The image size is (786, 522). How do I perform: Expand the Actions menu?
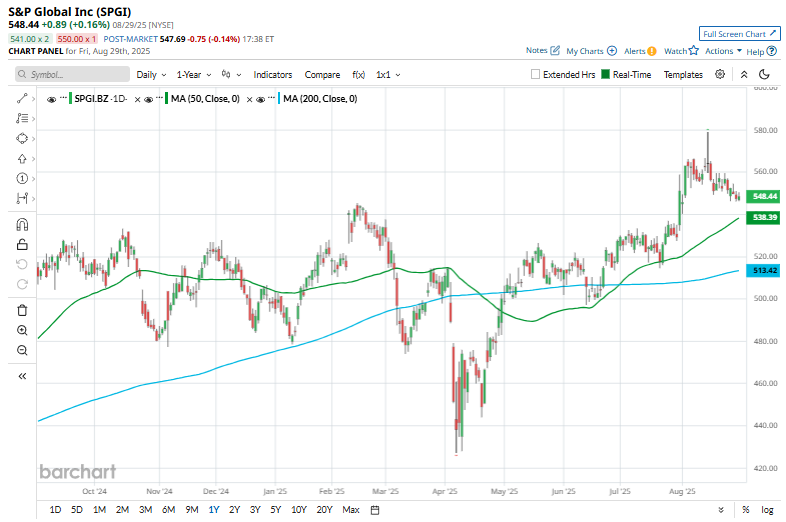coord(723,51)
